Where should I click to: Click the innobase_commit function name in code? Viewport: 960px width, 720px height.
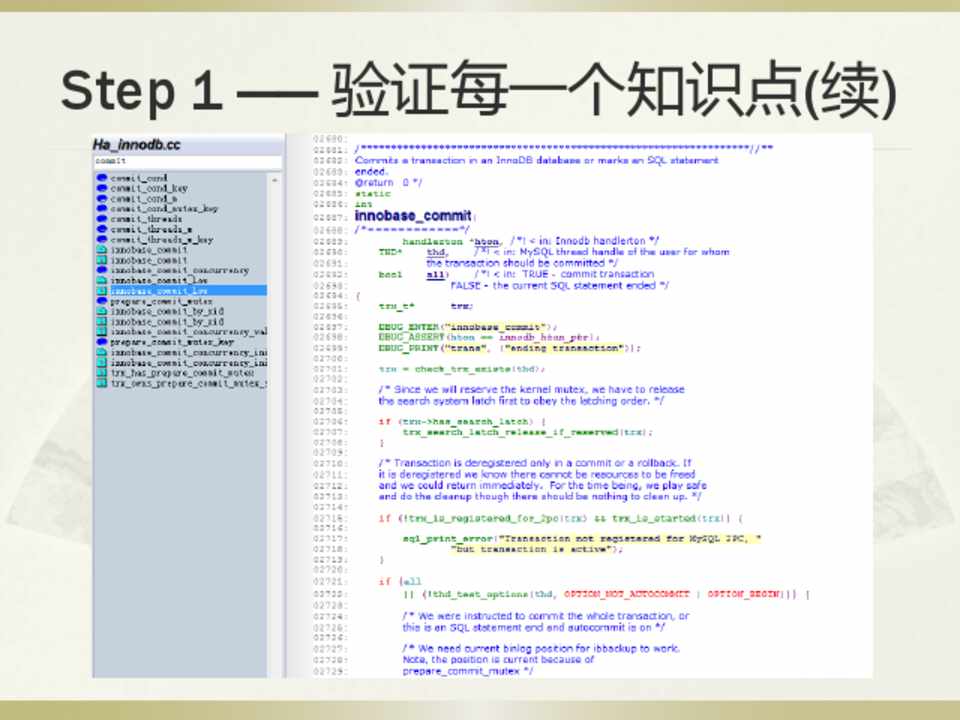(413, 216)
